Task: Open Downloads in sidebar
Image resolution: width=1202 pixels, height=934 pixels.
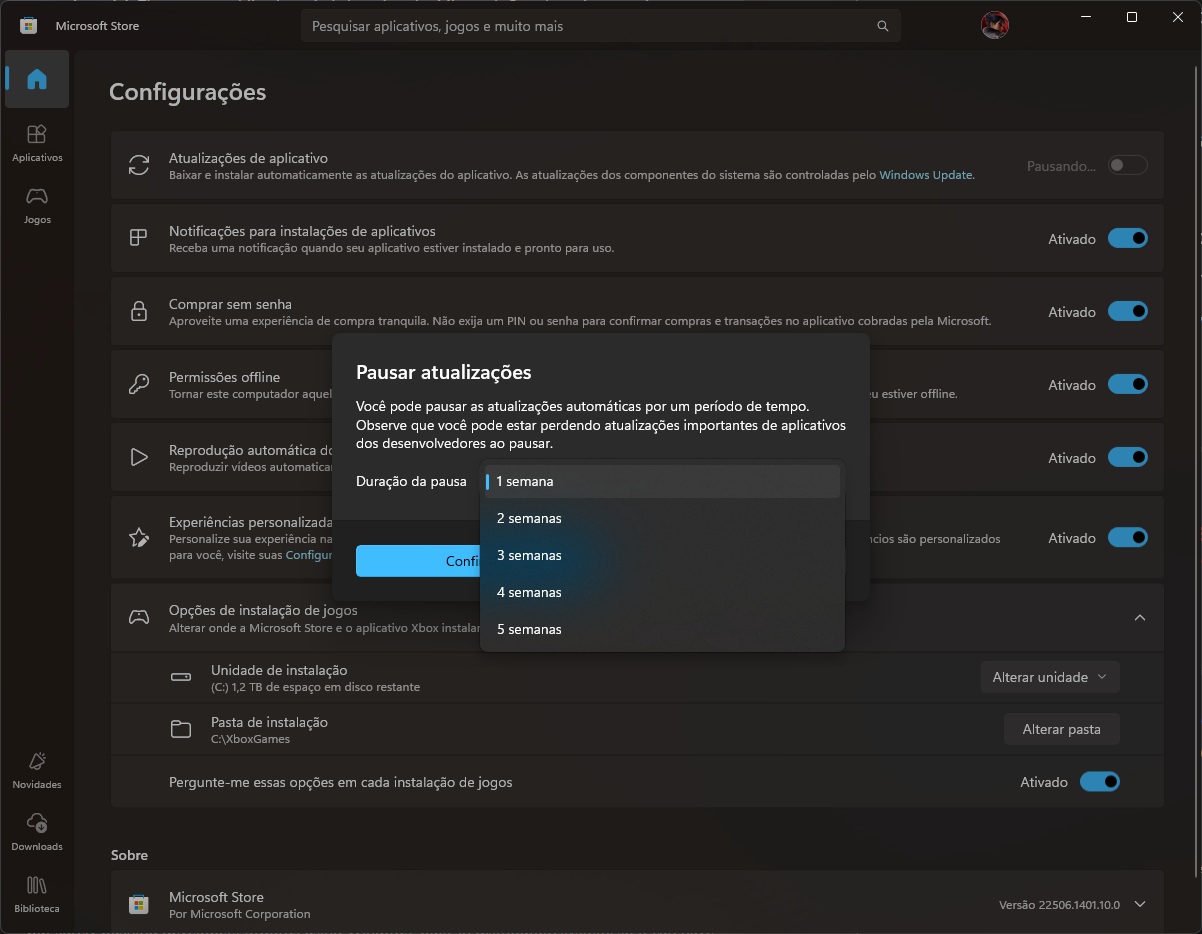Action: 37,832
